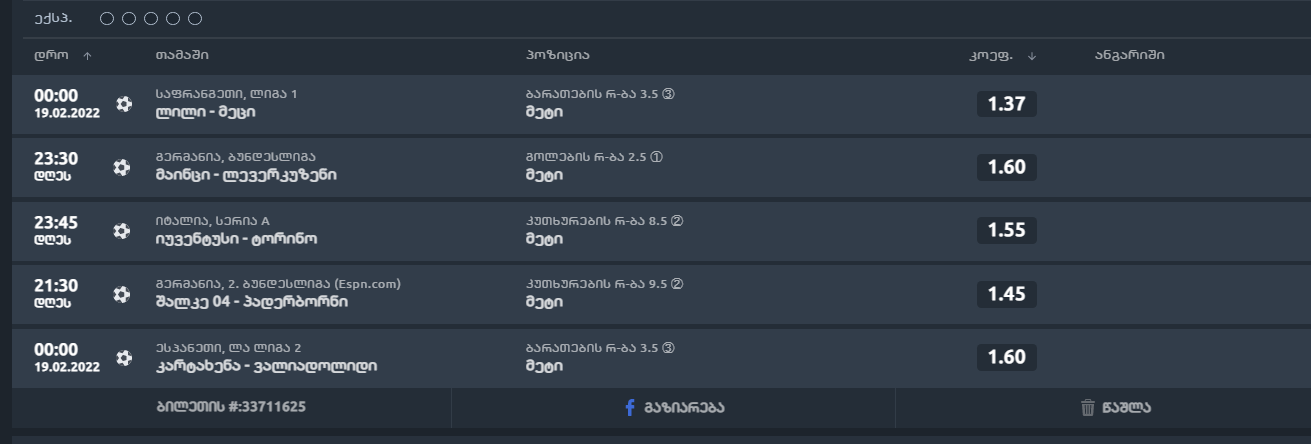Click the soccer ball icon for კარტახენა - ვალიადოლიდი
The height and width of the screenshot is (444, 1311).
pyautogui.click(x=123, y=357)
